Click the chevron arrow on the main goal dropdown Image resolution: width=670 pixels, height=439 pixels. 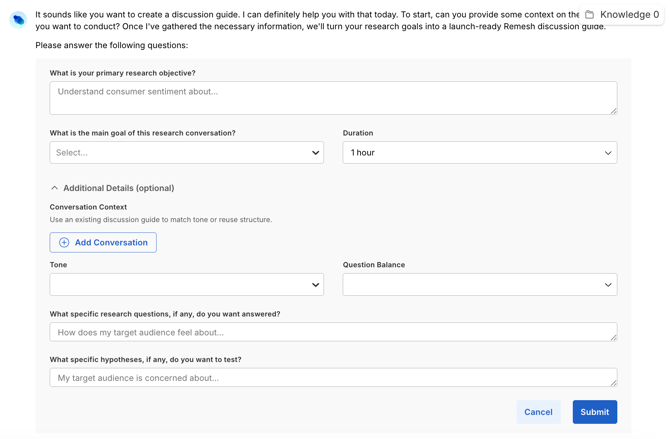(x=315, y=153)
